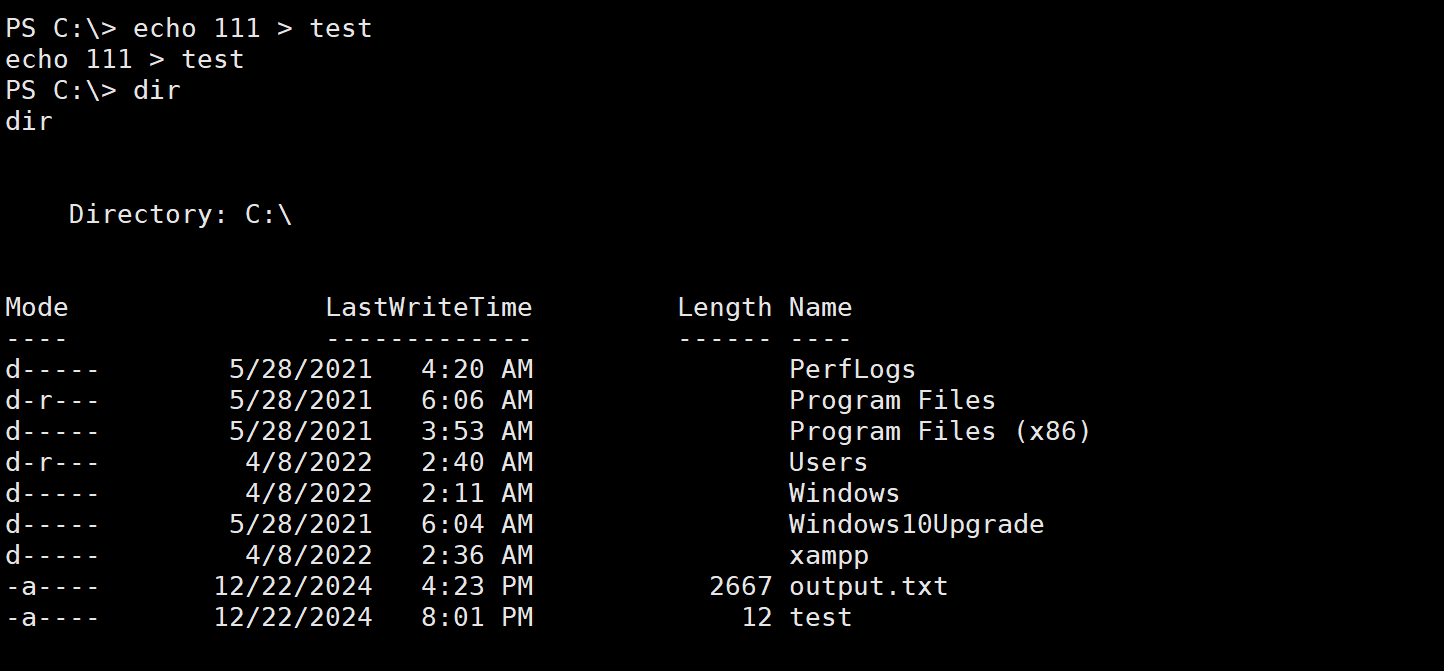
Task: Click the first prompt line 'echo 111 > test'
Action: pos(252,28)
